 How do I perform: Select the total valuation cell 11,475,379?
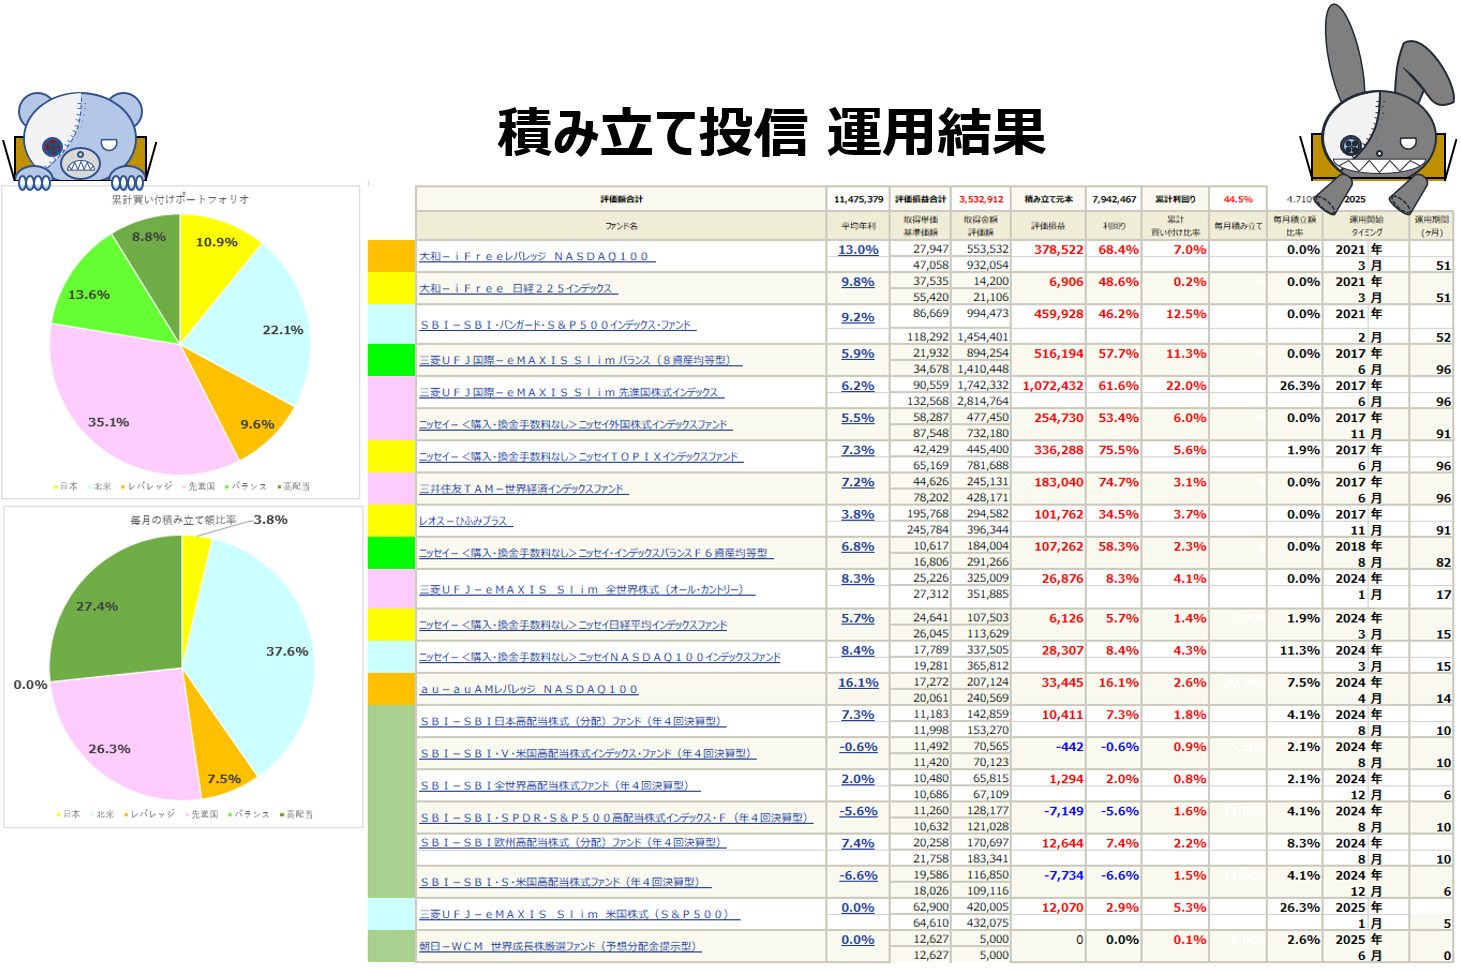click(858, 199)
